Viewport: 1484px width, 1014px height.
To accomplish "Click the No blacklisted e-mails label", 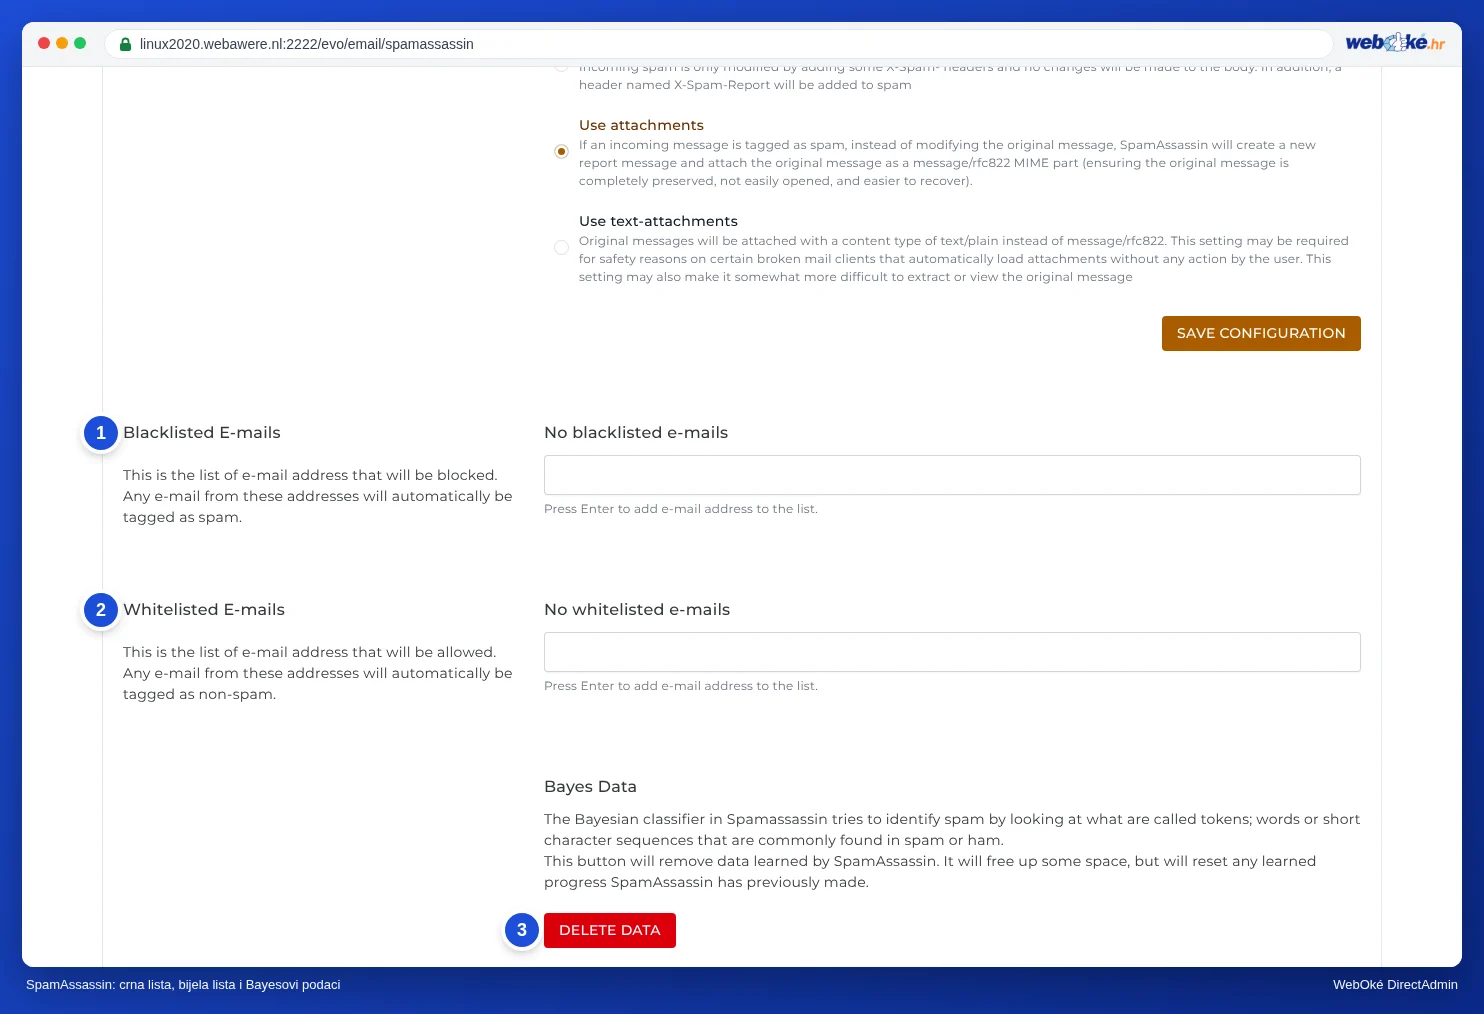I will click(636, 433).
